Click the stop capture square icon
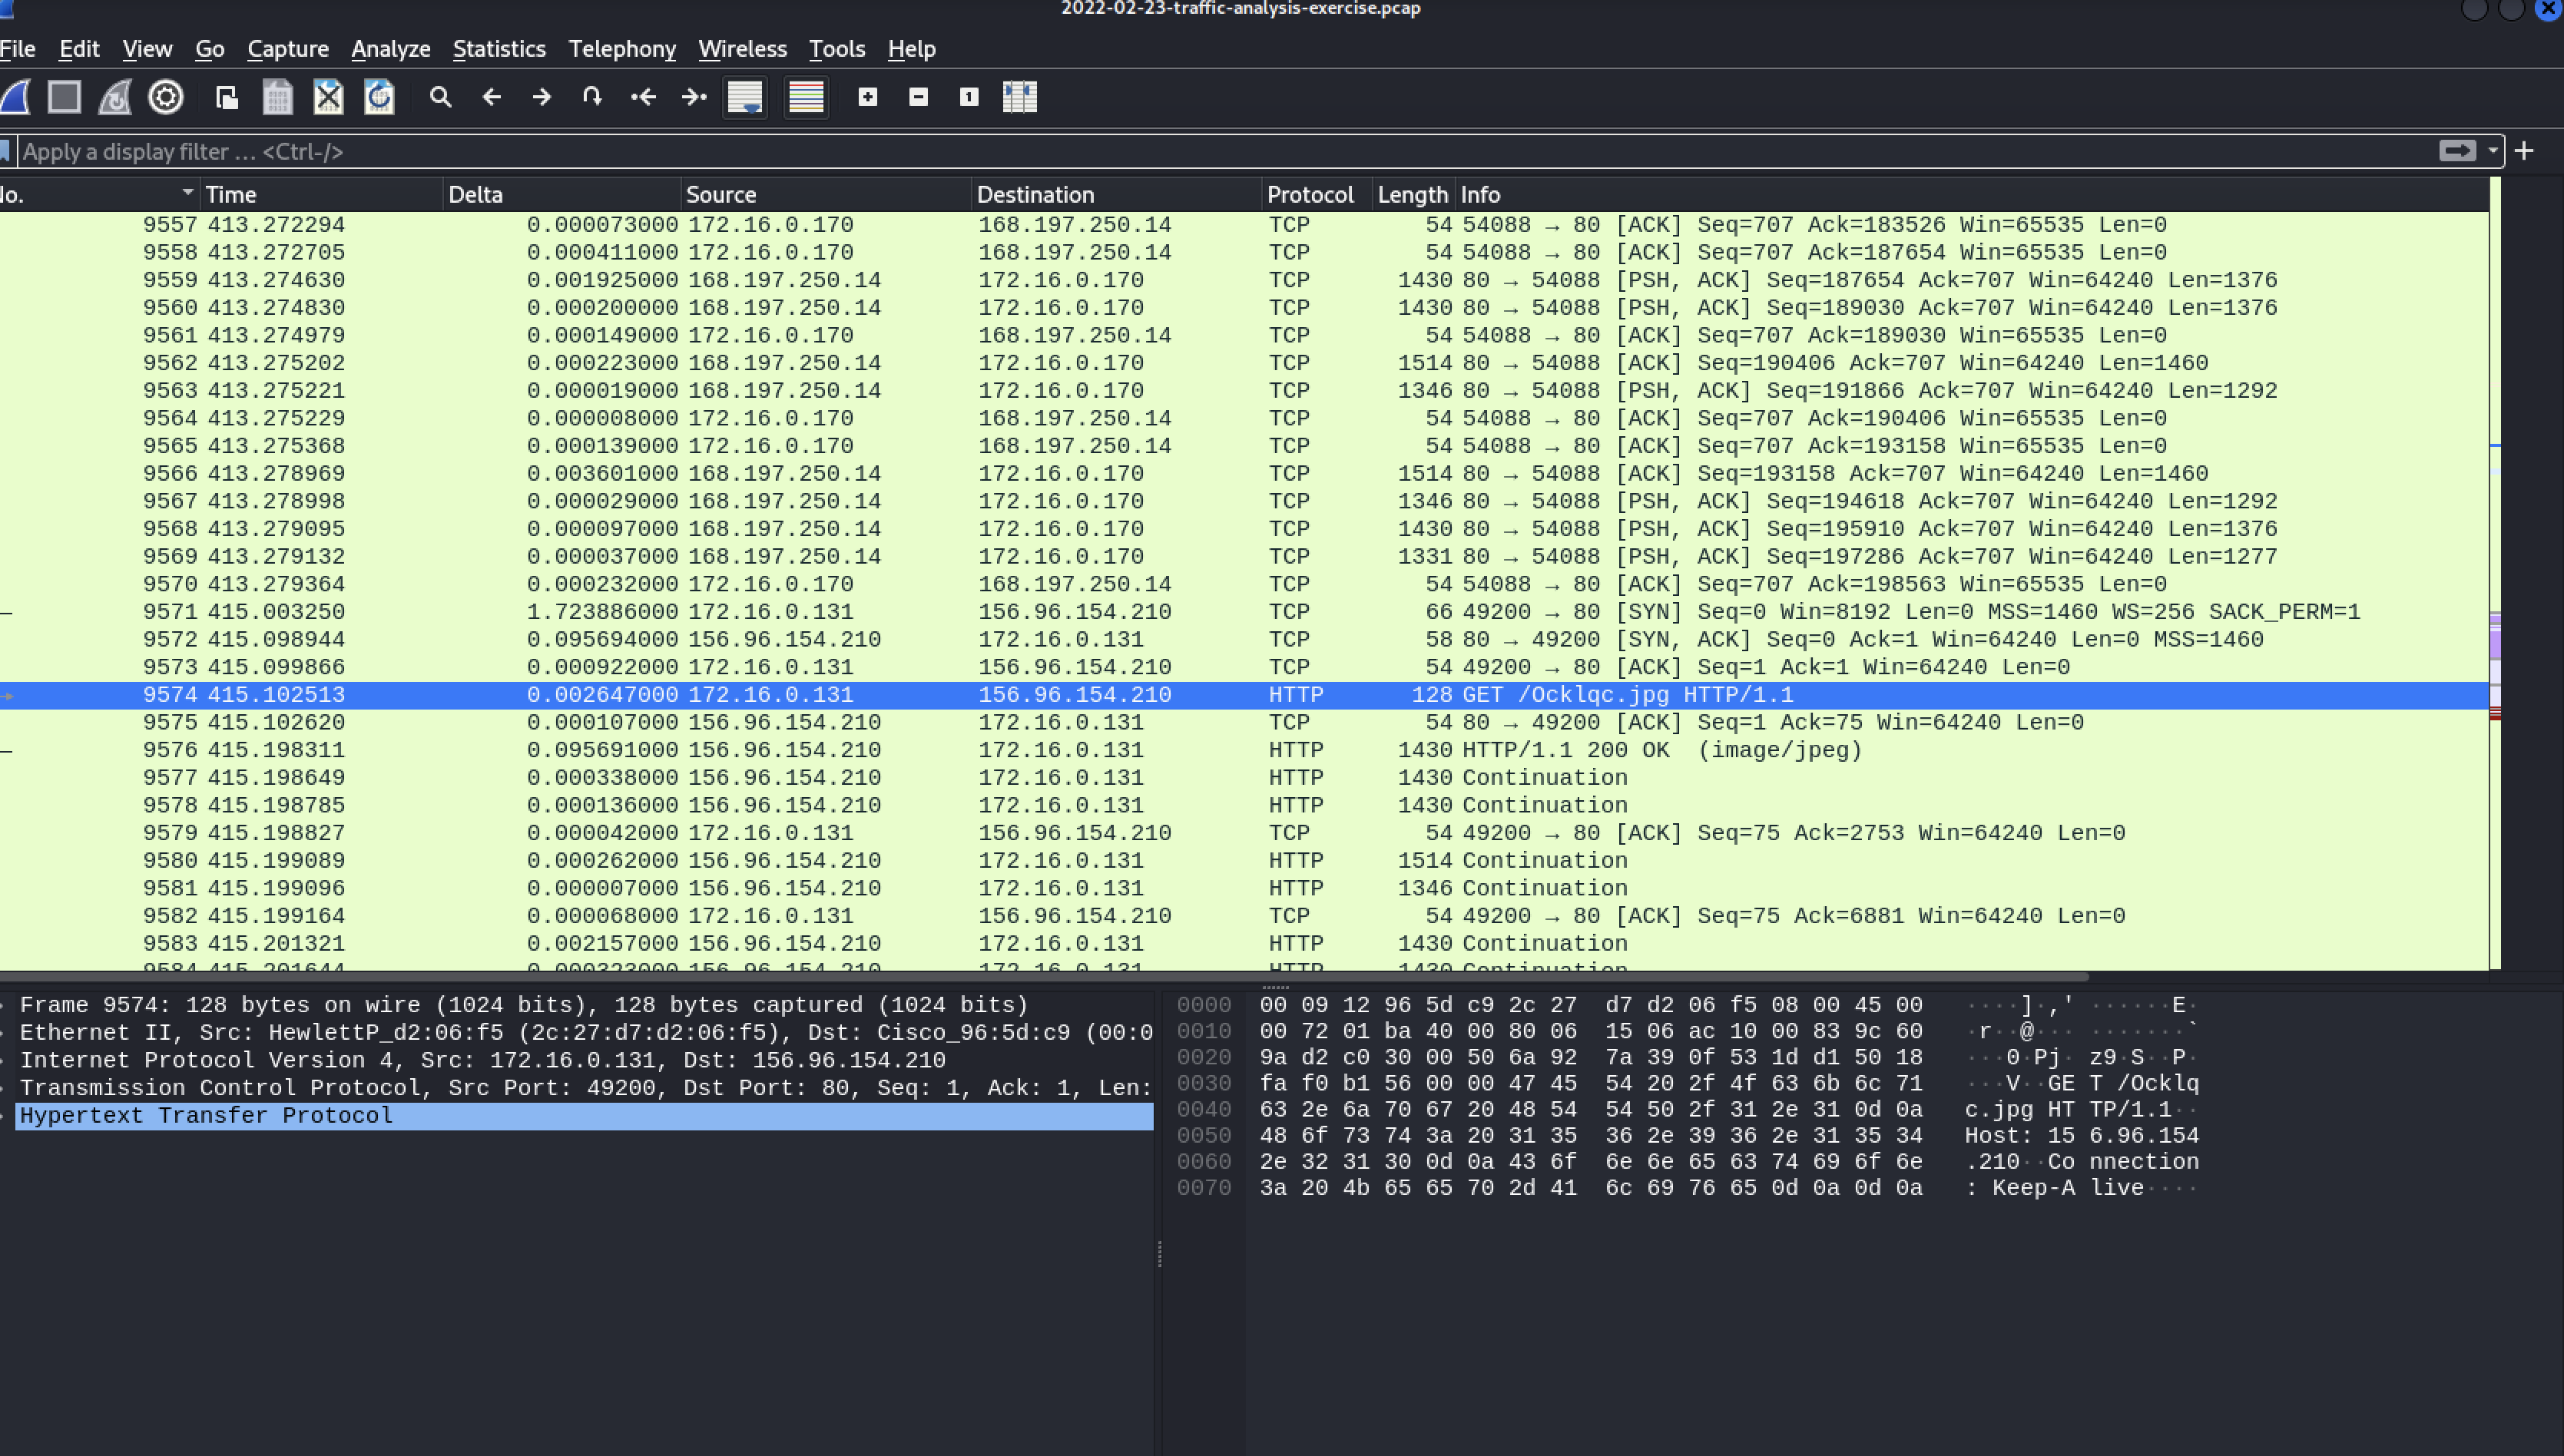Viewport: 2564px width, 1456px height. (x=64, y=97)
